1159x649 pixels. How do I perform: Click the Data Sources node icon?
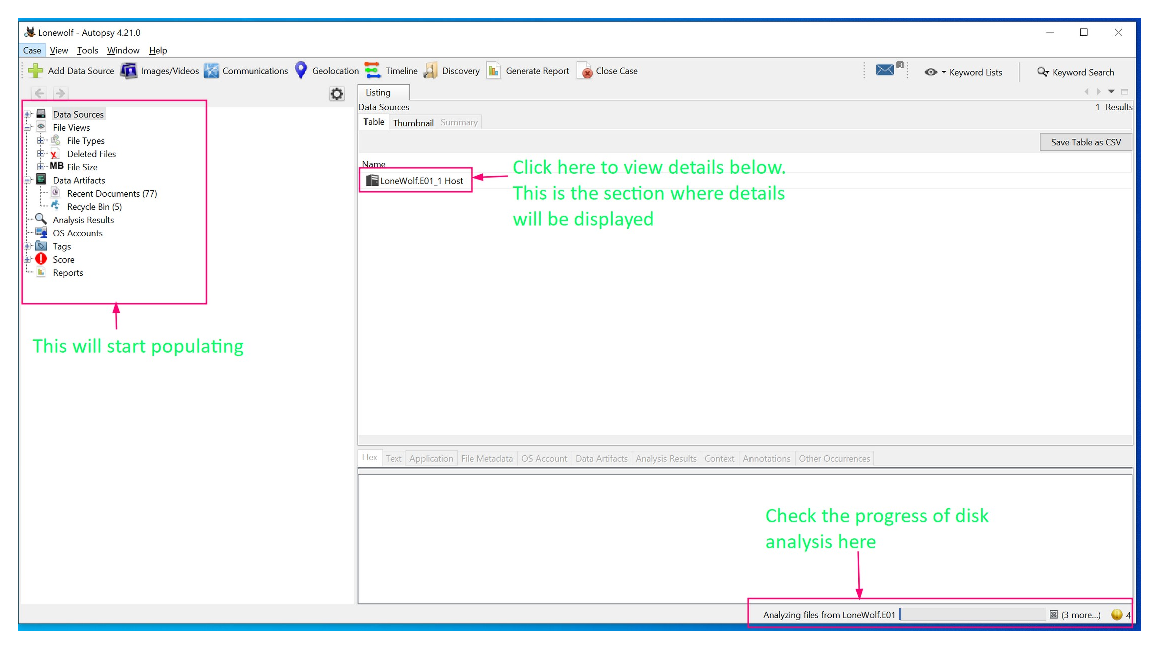pyautogui.click(x=41, y=114)
